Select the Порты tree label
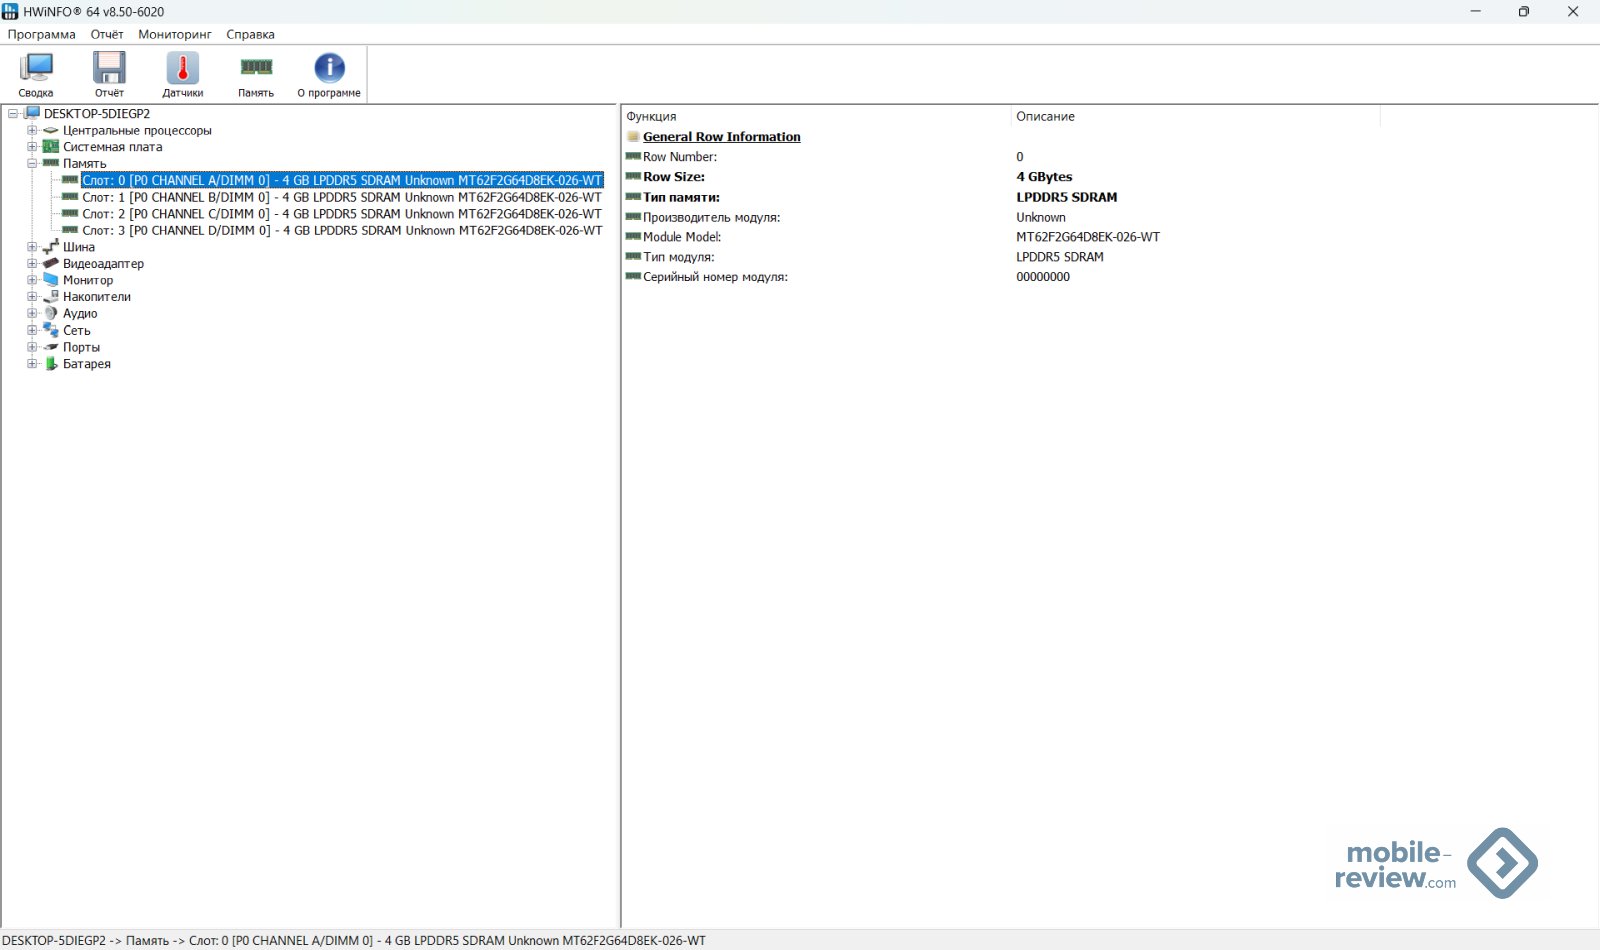Image resolution: width=1600 pixels, height=950 pixels. click(81, 347)
